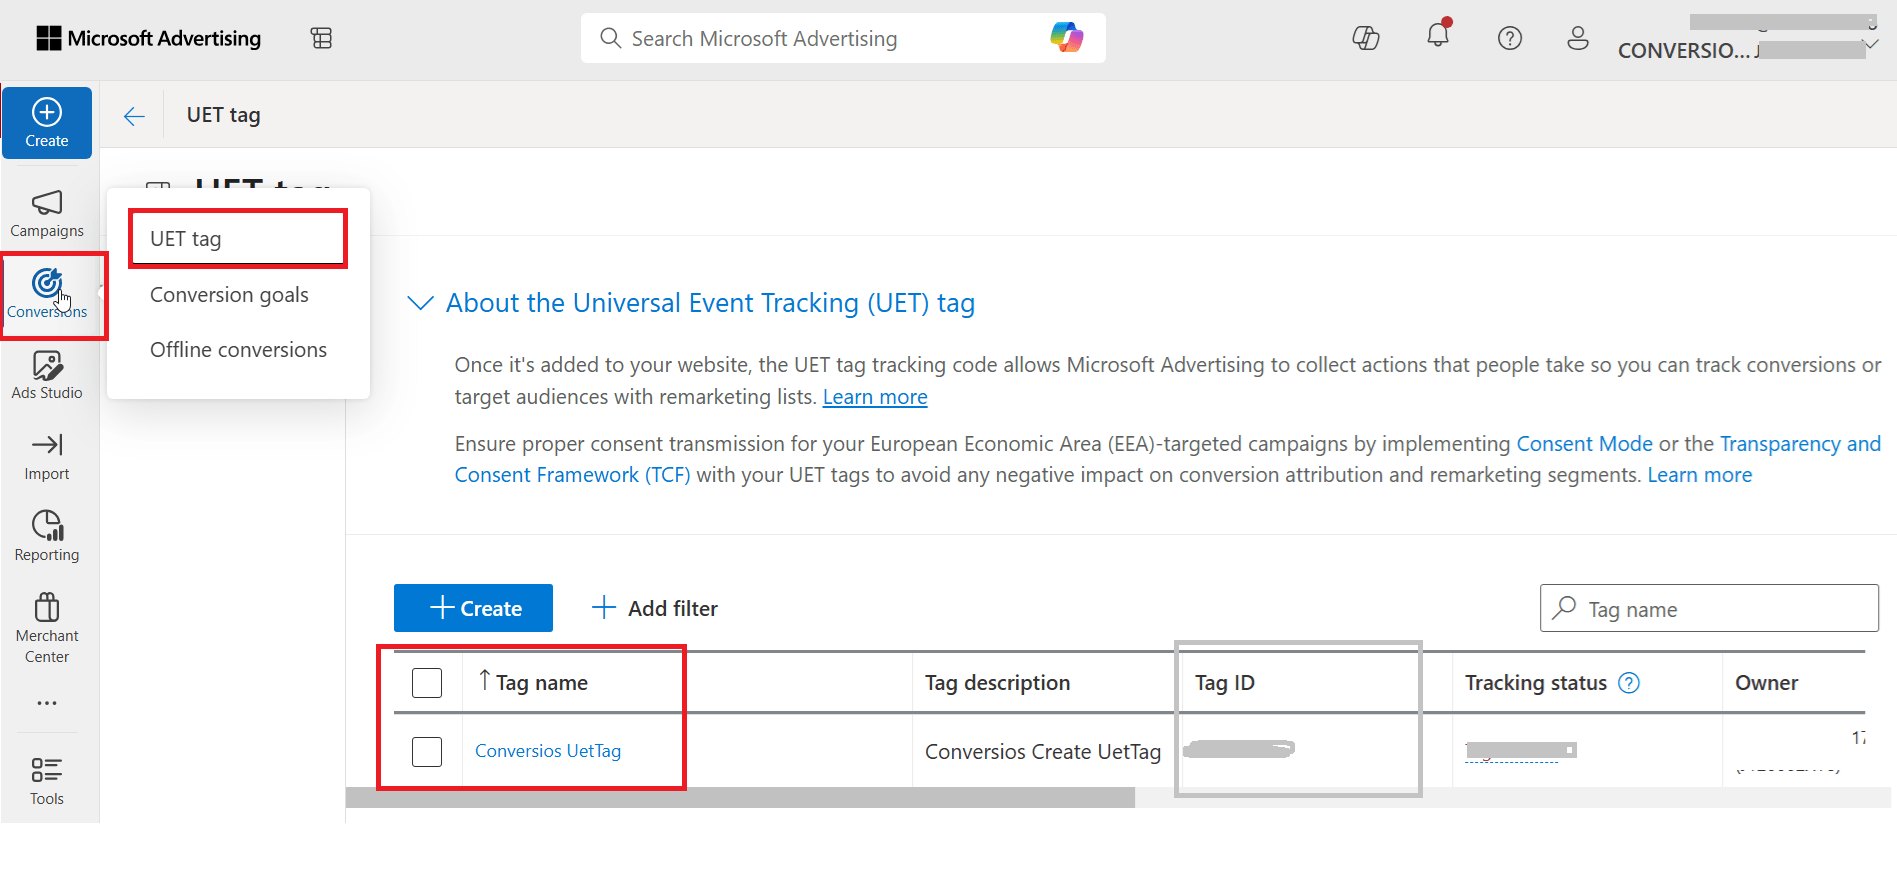The image size is (1897, 881).
Task: Open the notifications bell
Action: 1438,36
